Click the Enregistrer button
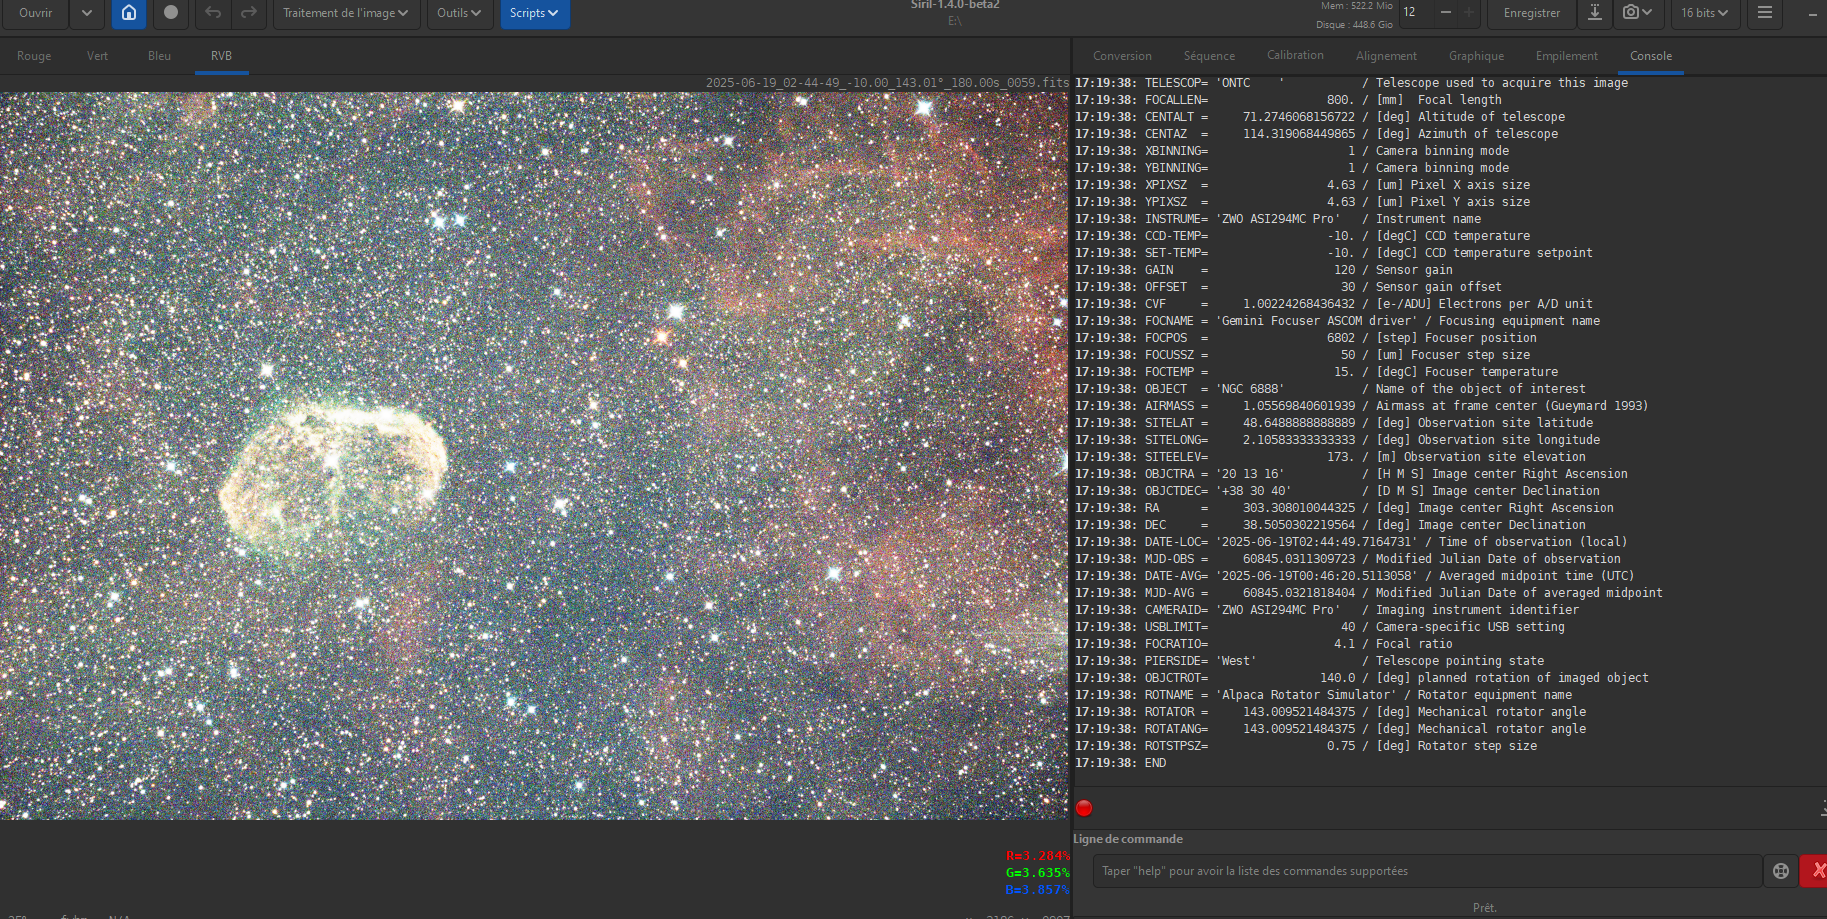This screenshot has height=919, width=1827. tap(1531, 13)
